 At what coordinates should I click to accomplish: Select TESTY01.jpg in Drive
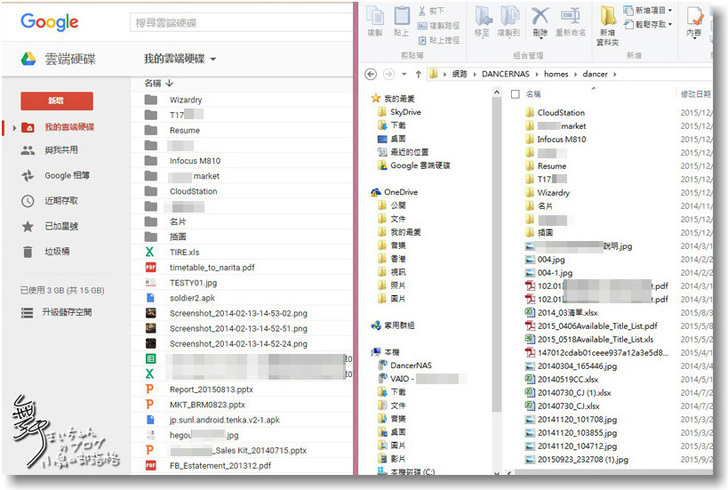coord(193,282)
